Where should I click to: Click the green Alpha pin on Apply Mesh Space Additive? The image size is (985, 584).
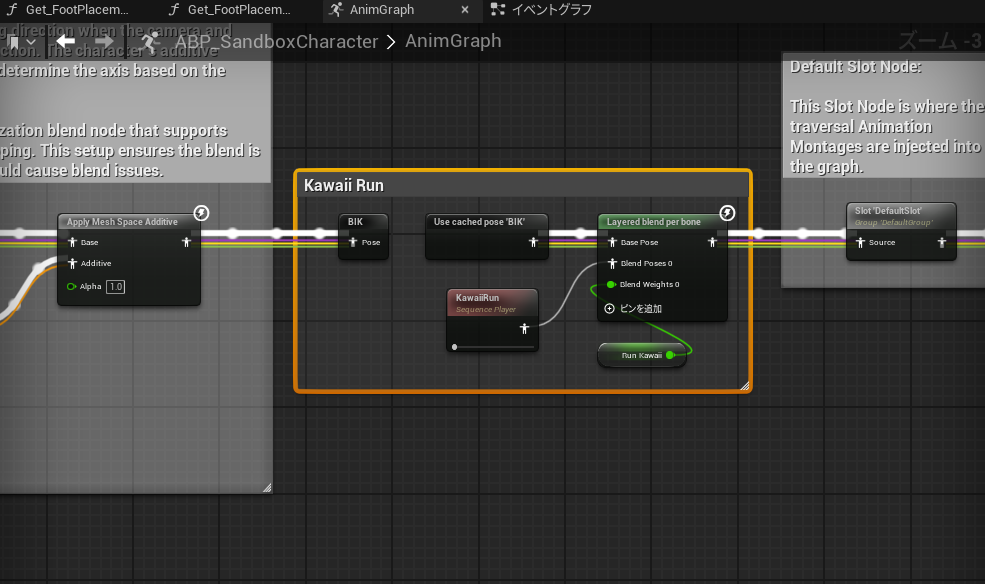pyautogui.click(x=71, y=287)
